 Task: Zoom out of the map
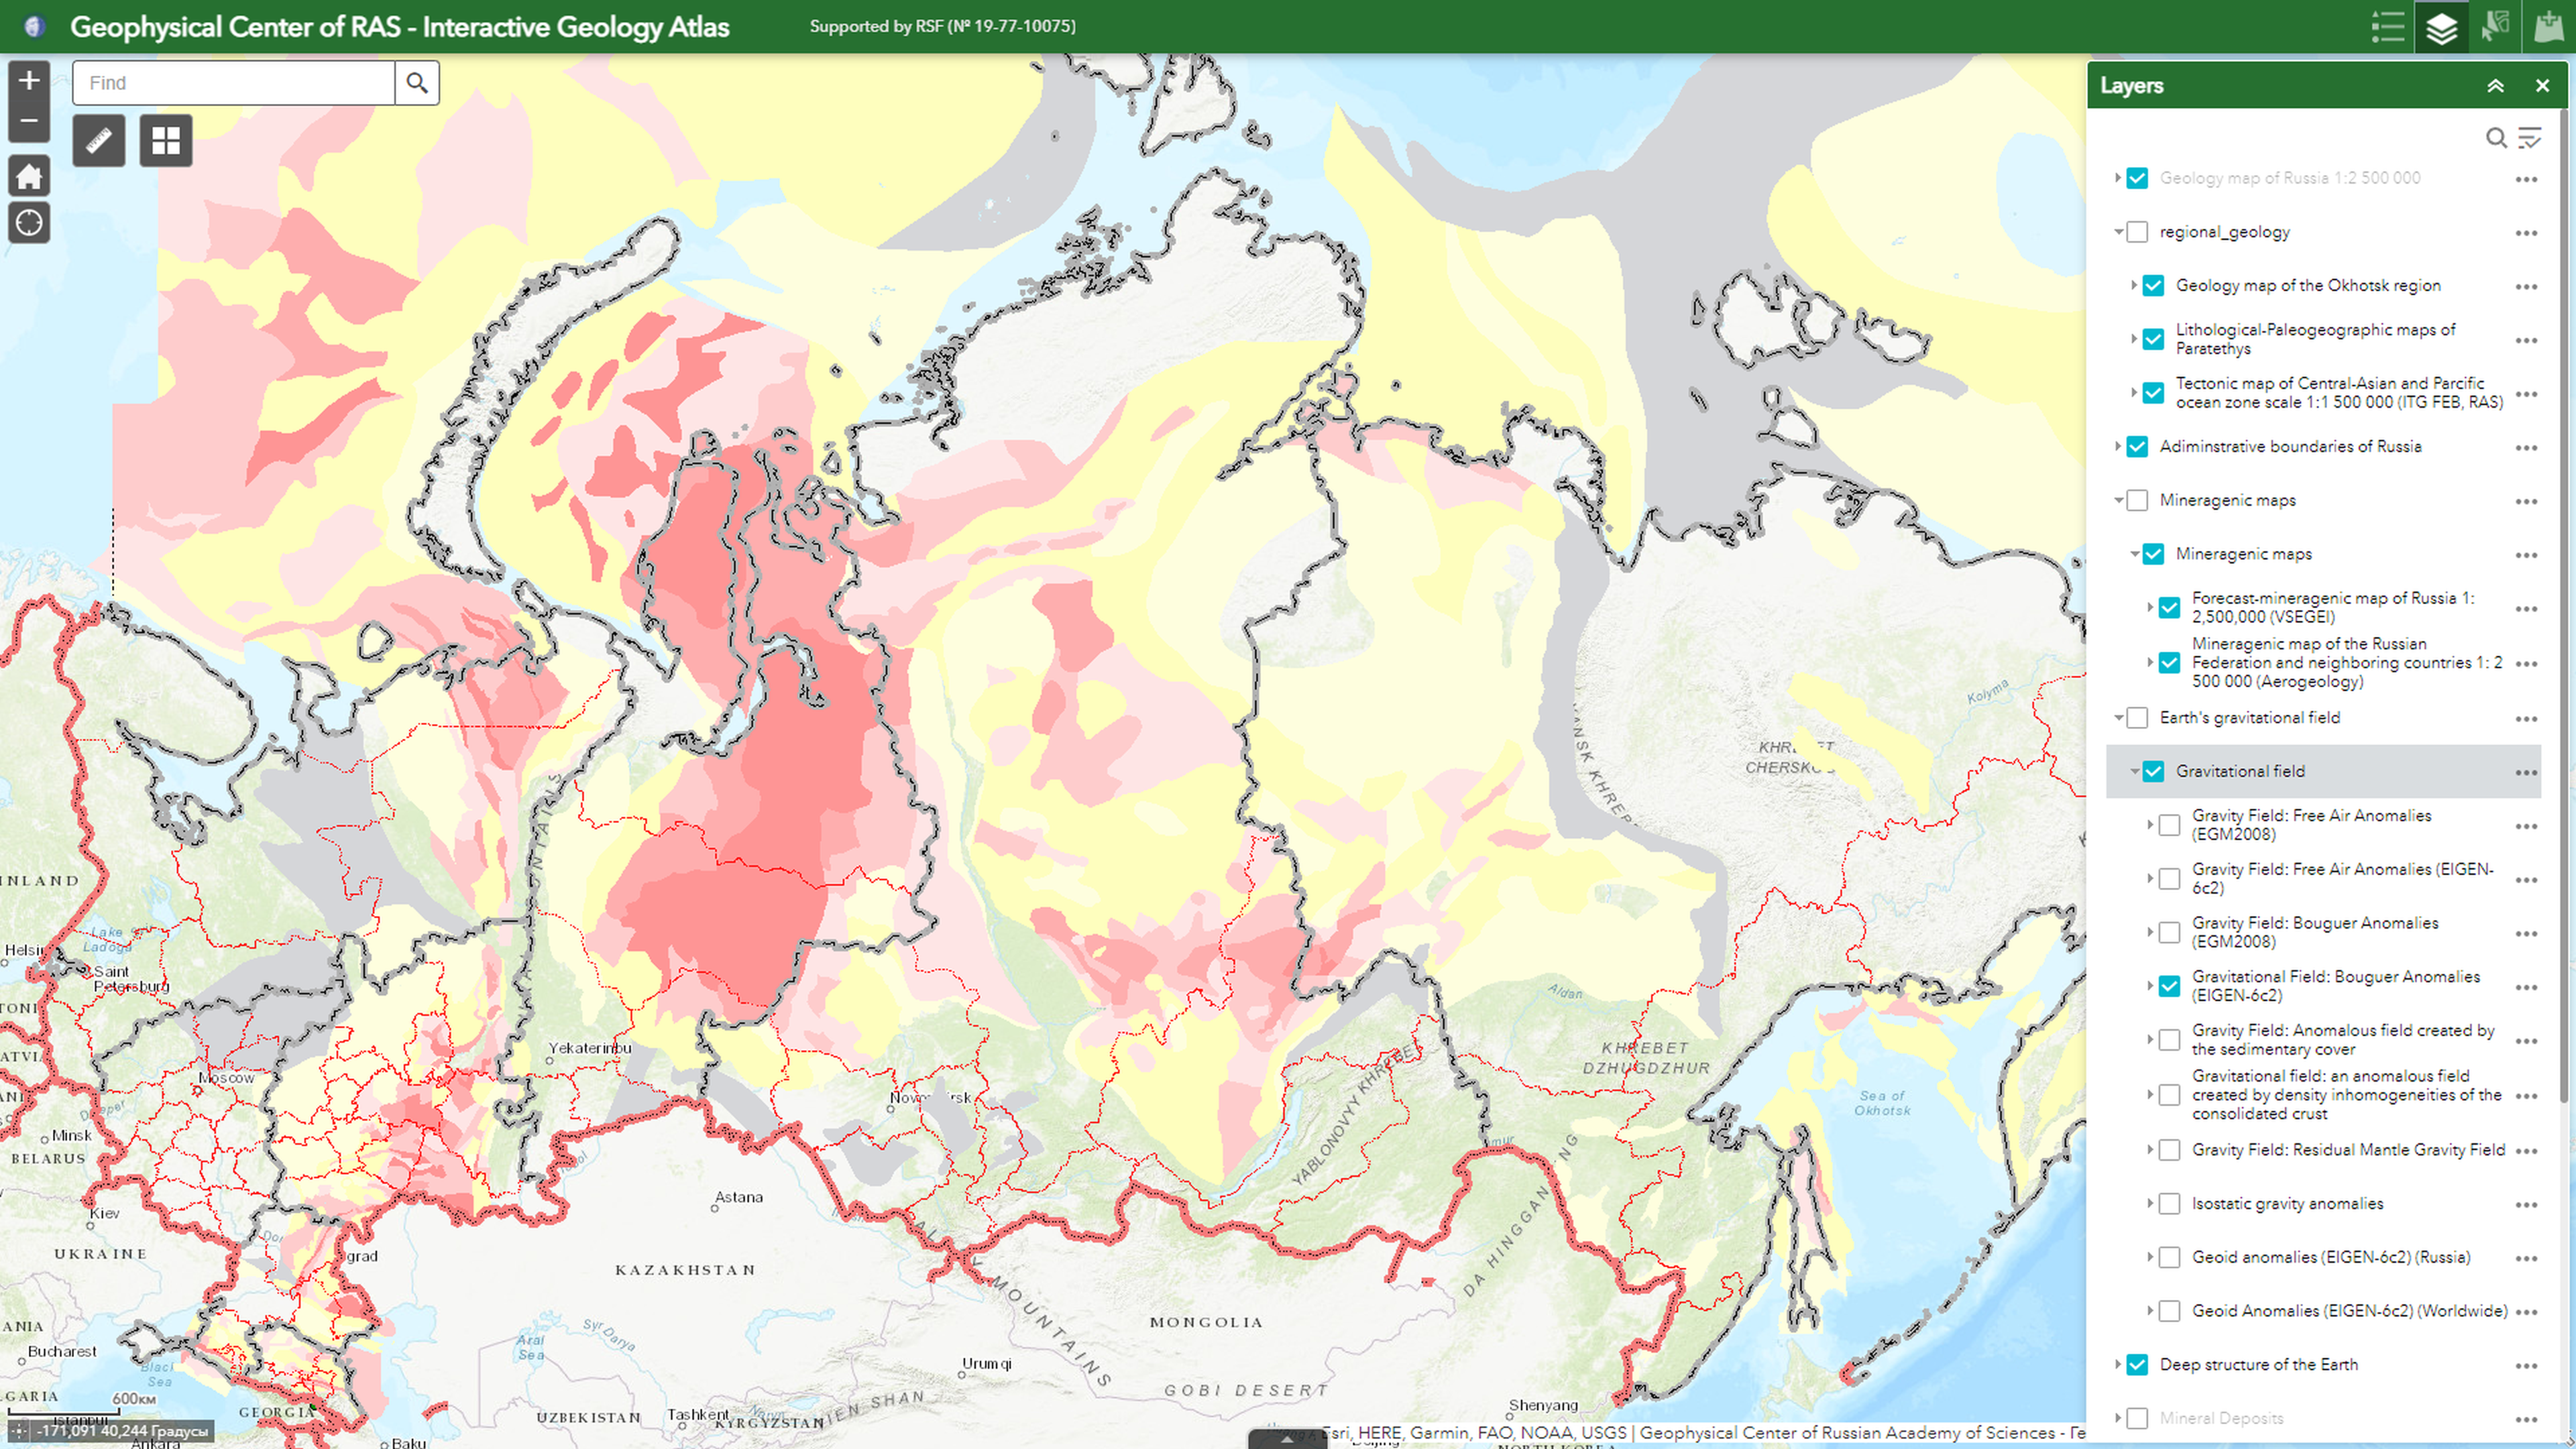(x=29, y=121)
